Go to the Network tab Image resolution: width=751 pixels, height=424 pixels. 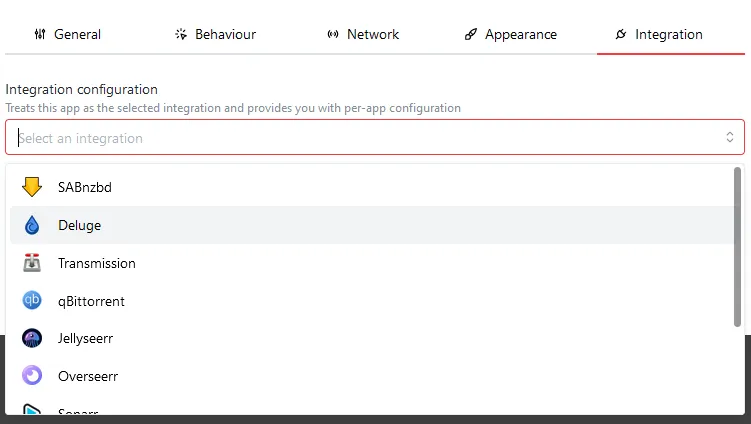tap(363, 34)
